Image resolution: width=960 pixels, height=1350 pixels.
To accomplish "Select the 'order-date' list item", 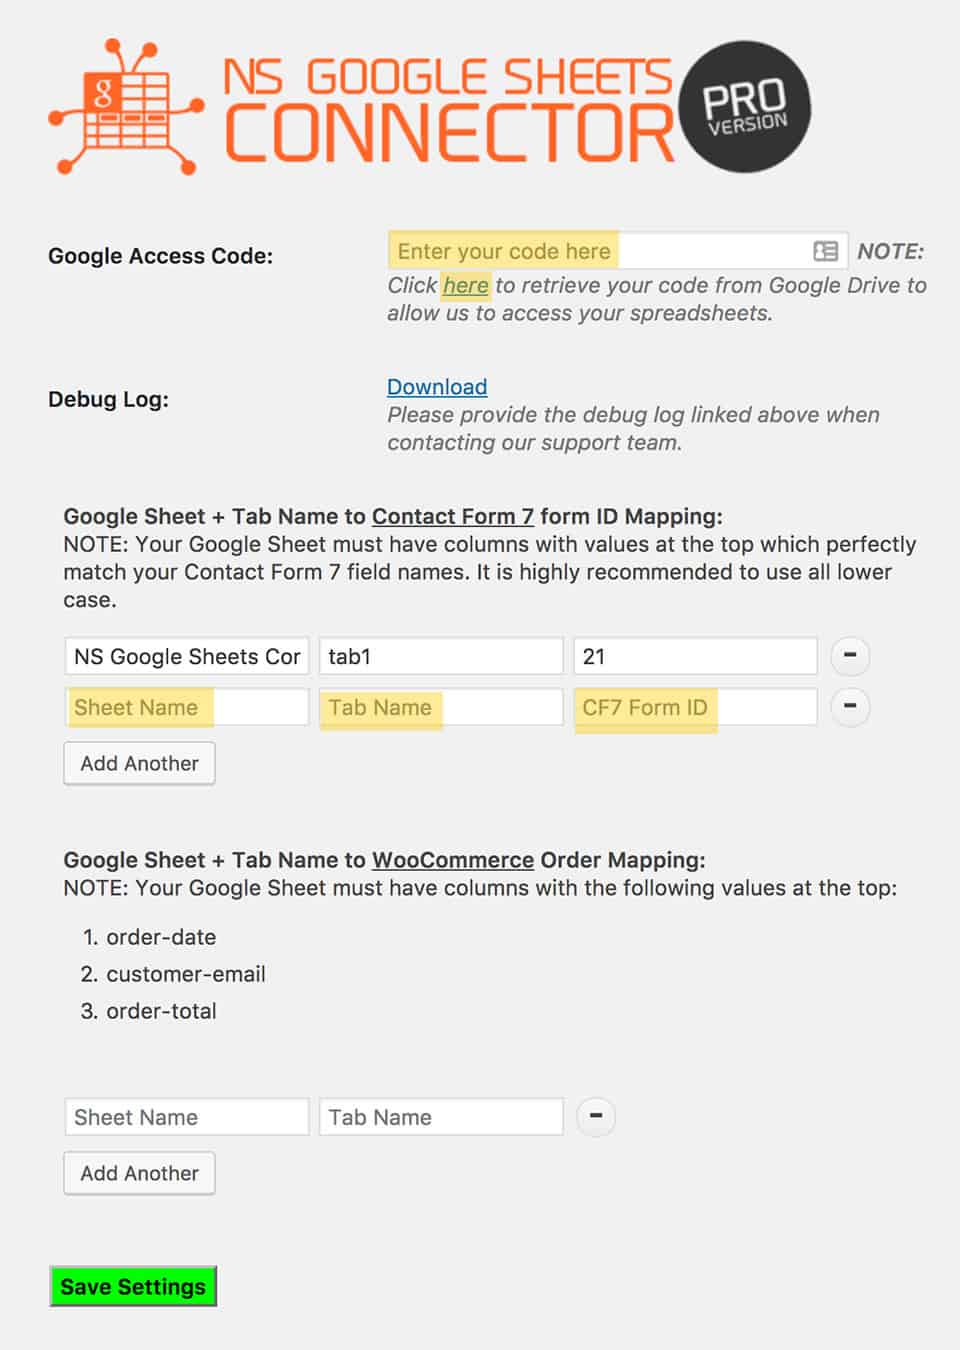I will point(161,937).
